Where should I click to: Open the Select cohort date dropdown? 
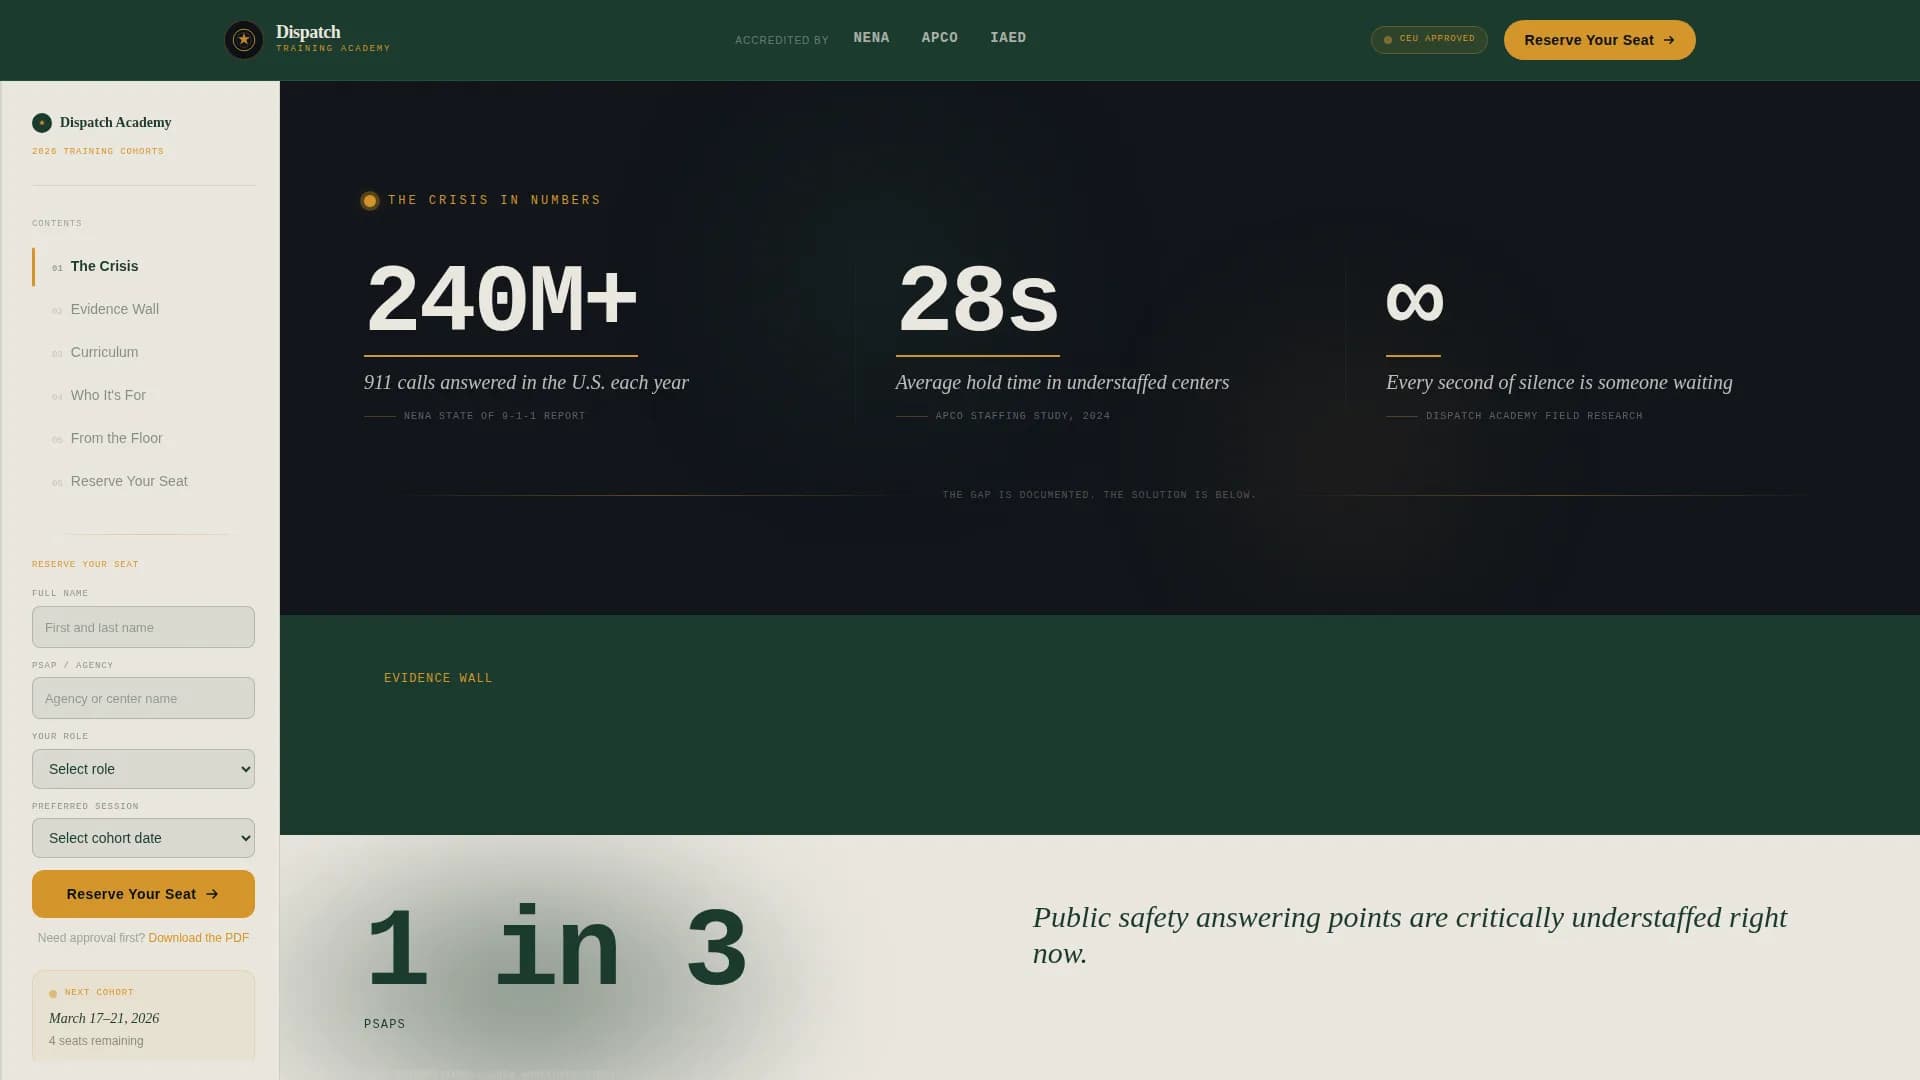click(143, 838)
